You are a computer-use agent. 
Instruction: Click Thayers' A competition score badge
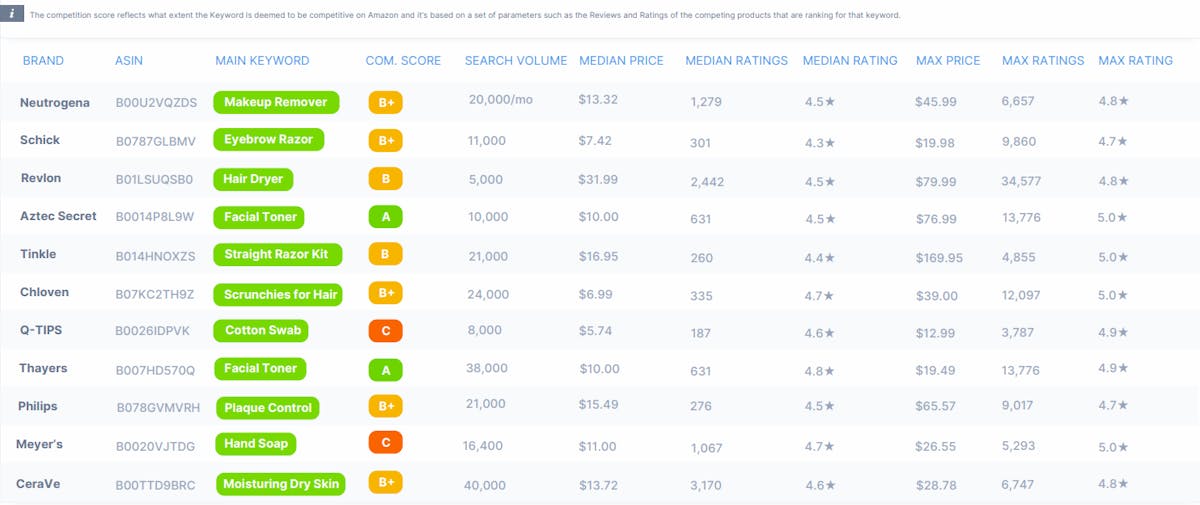(385, 369)
